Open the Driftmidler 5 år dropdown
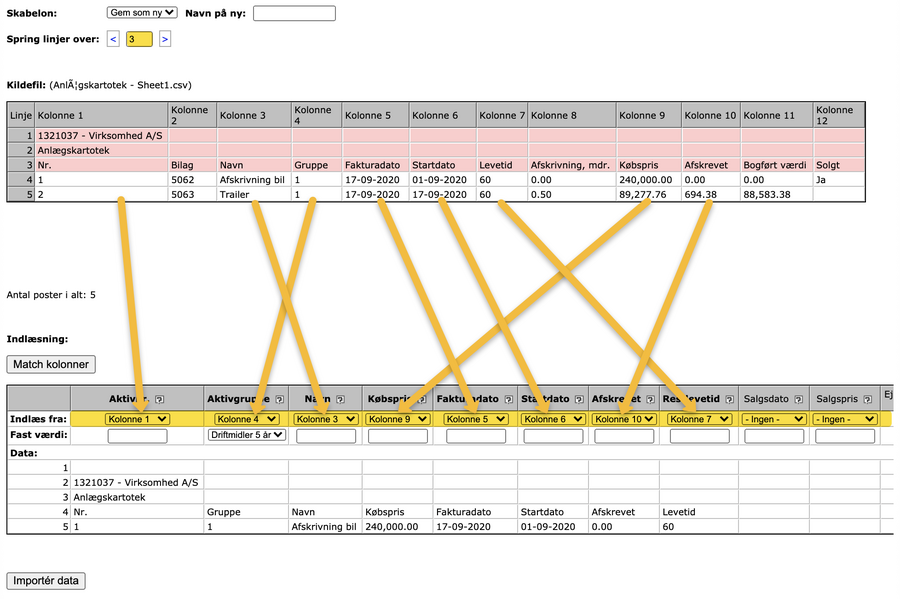900x599 pixels. pyautogui.click(x=245, y=435)
